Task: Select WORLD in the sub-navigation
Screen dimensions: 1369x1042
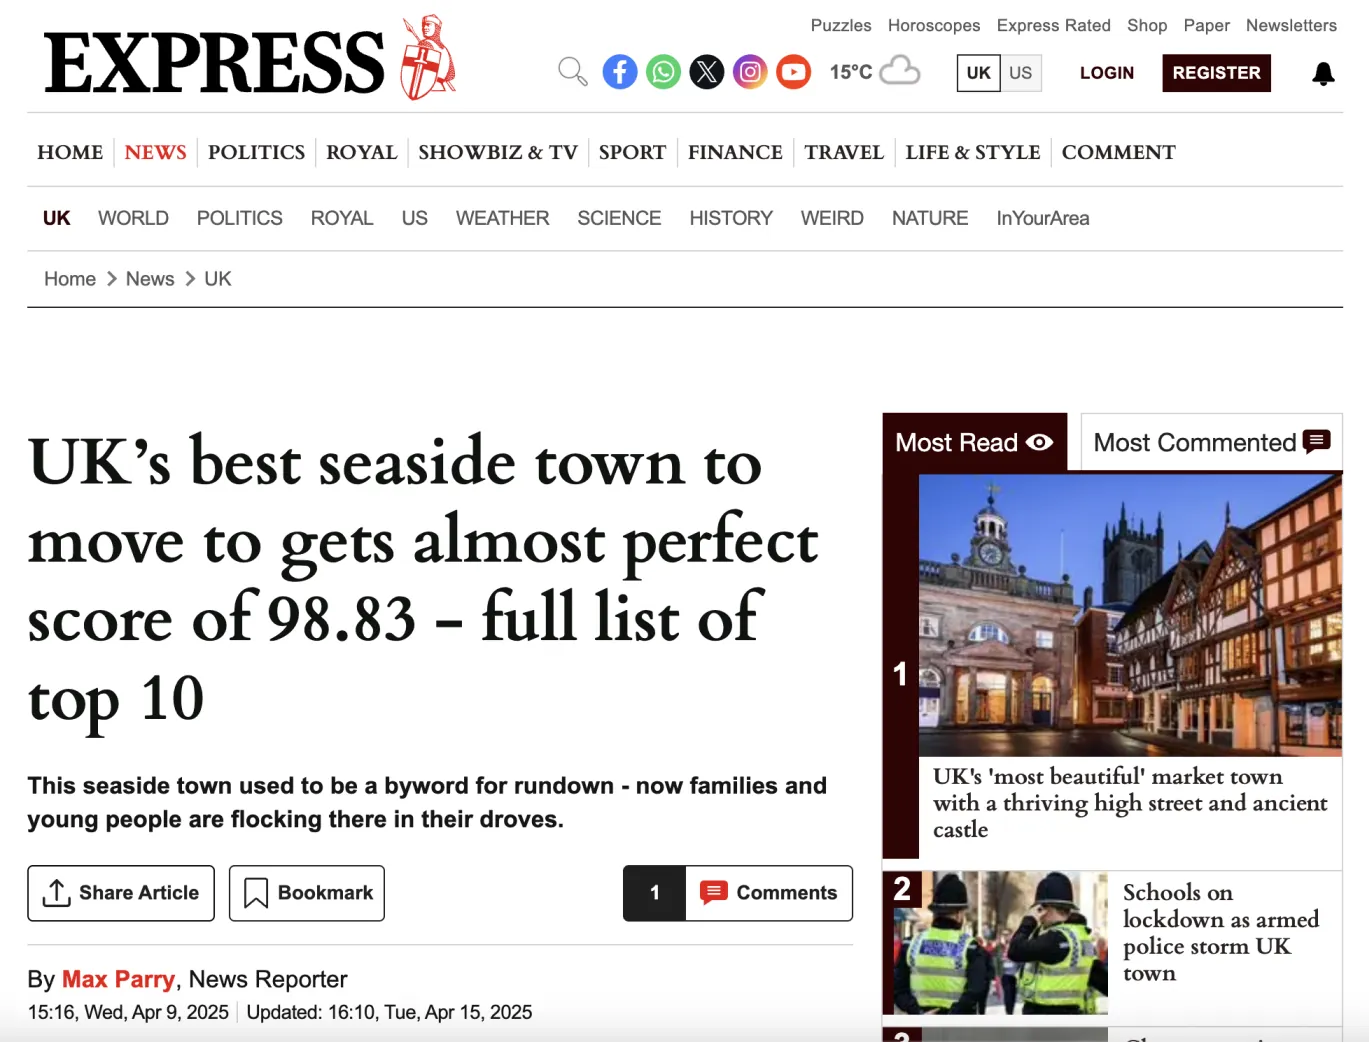Action: coord(133,218)
